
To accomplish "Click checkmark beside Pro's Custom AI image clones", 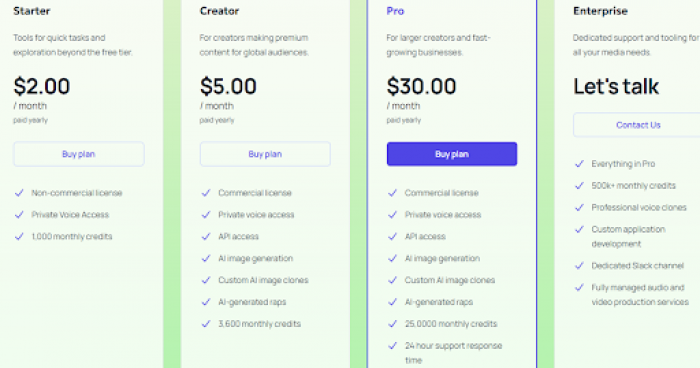I will pos(392,280).
